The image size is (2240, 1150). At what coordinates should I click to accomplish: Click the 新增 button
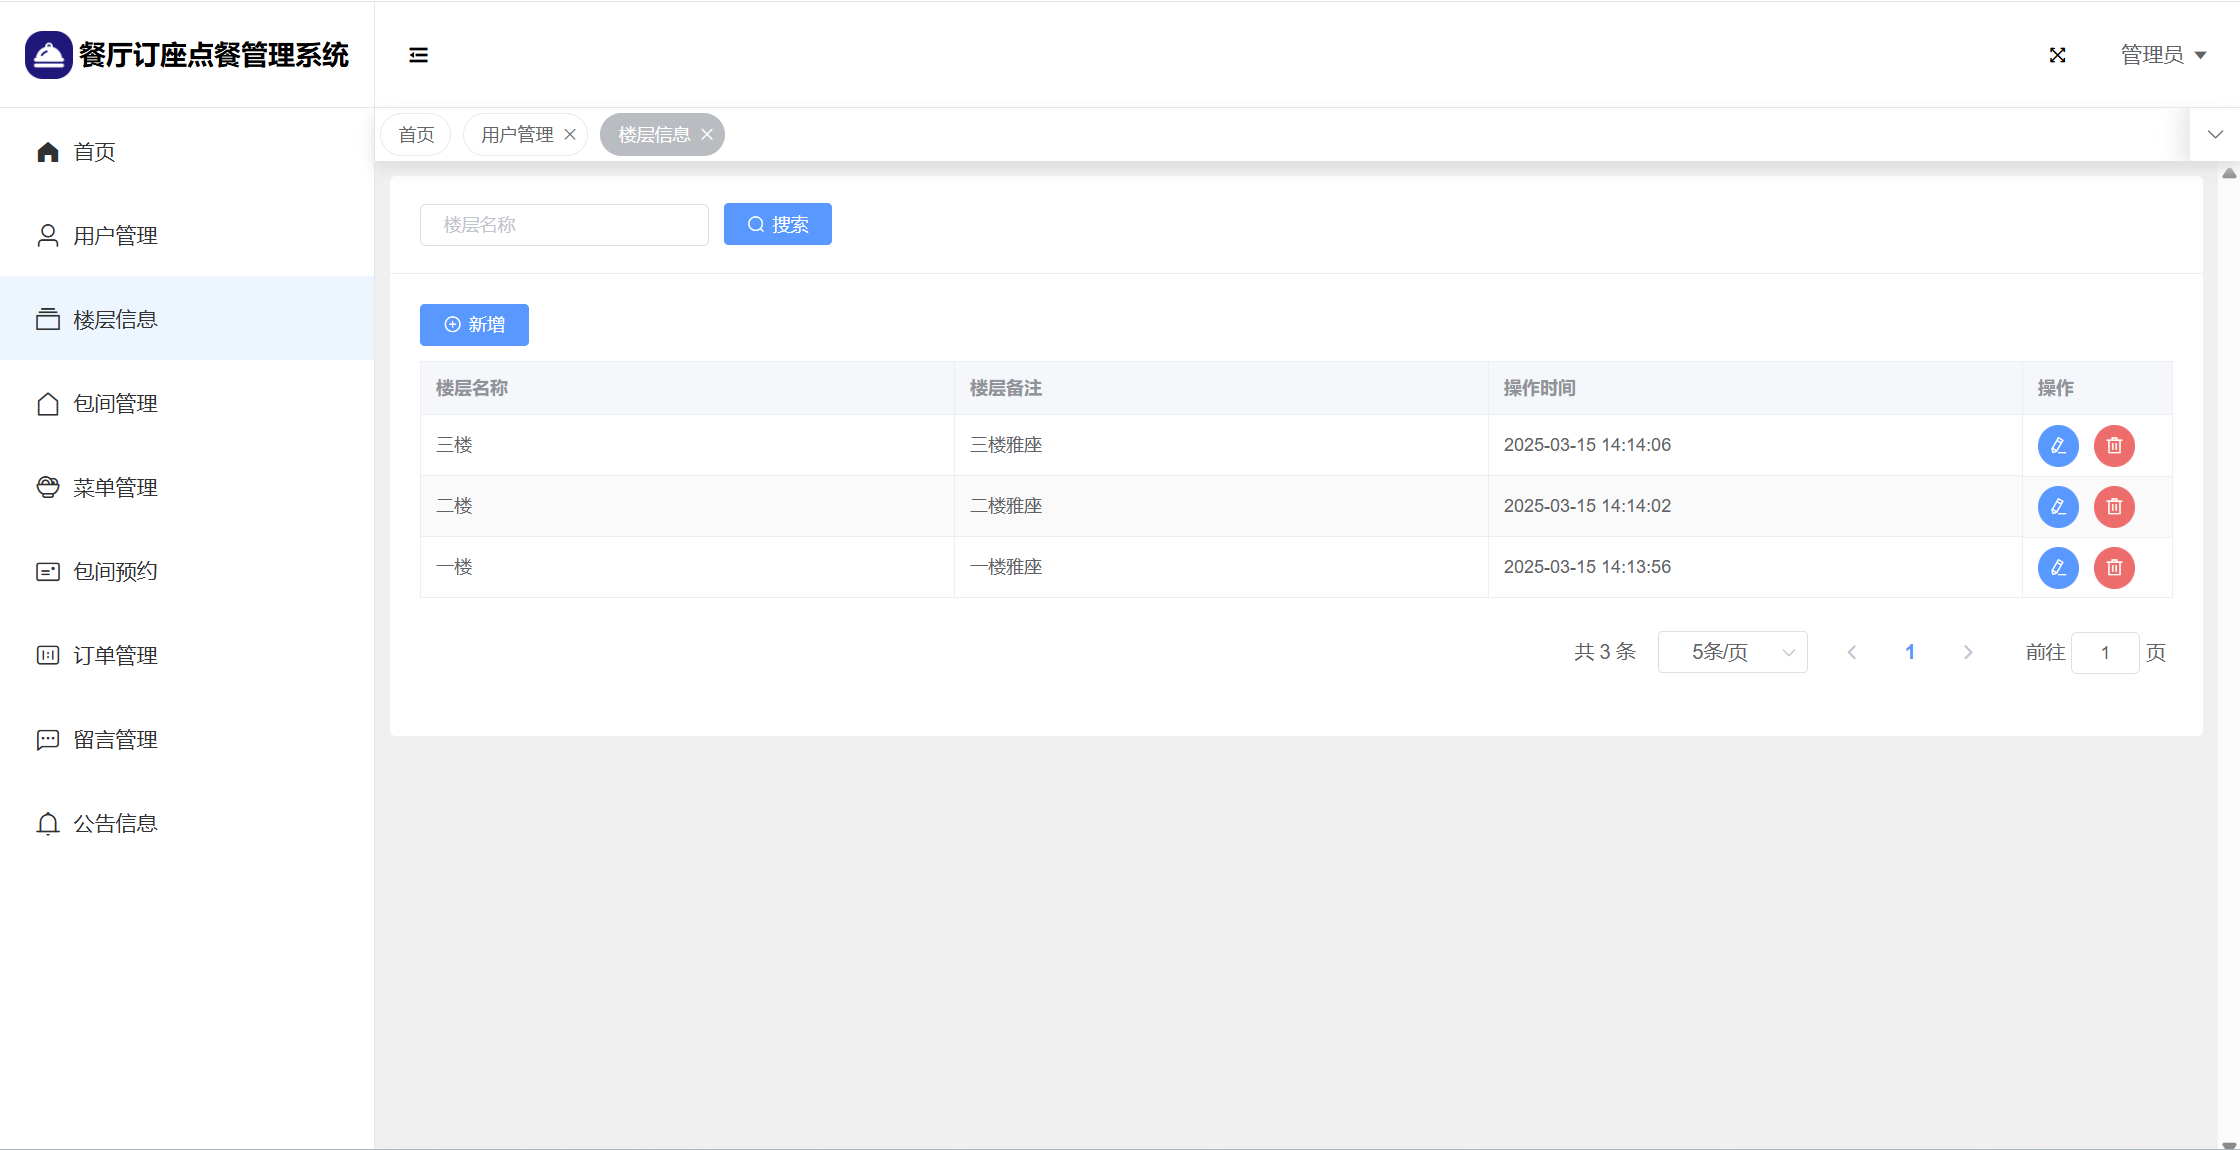click(474, 325)
